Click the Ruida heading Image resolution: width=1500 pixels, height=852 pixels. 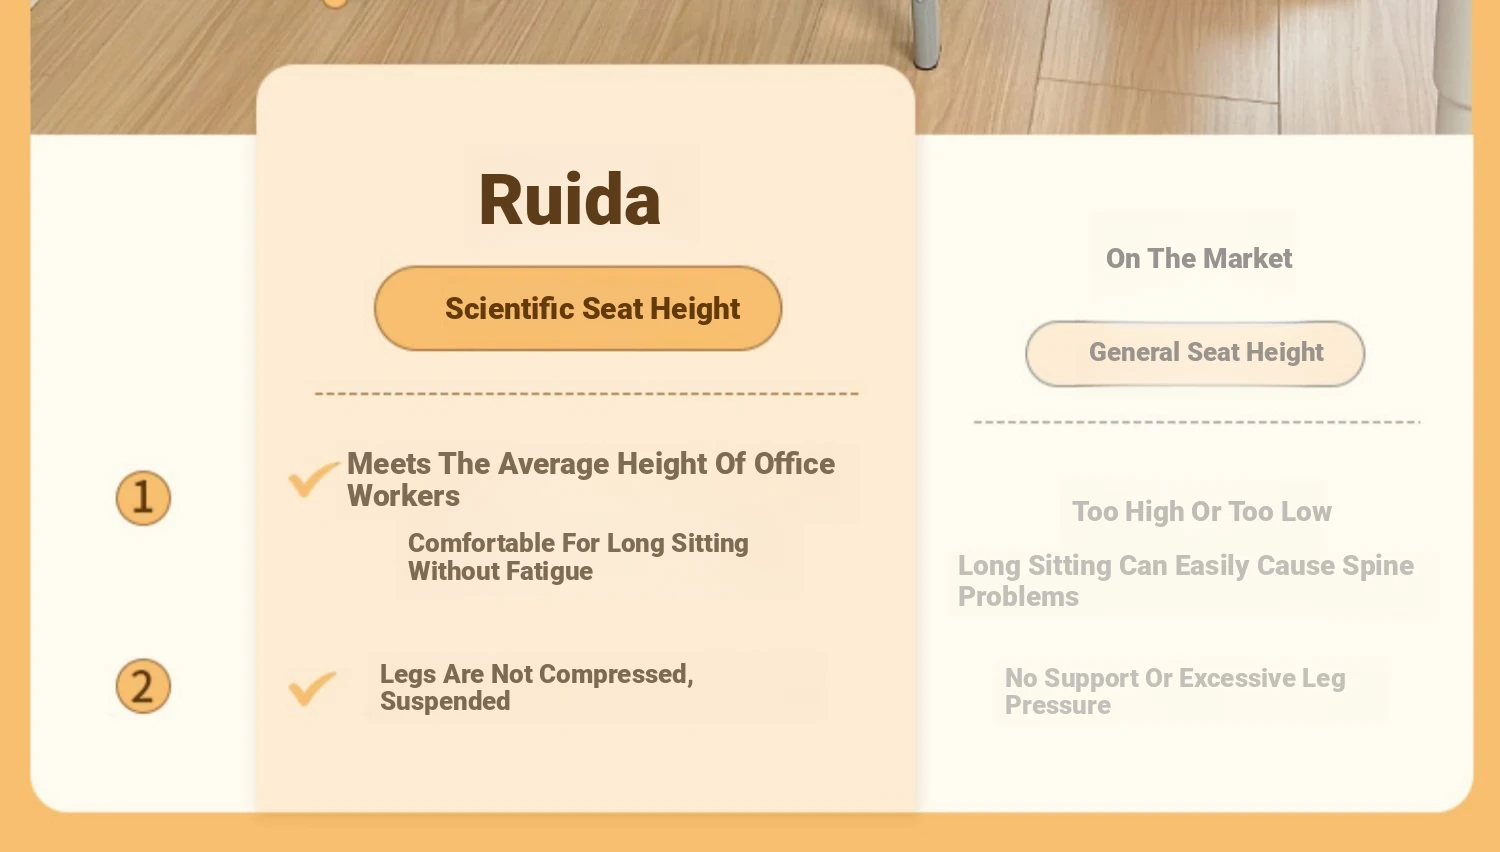(569, 200)
